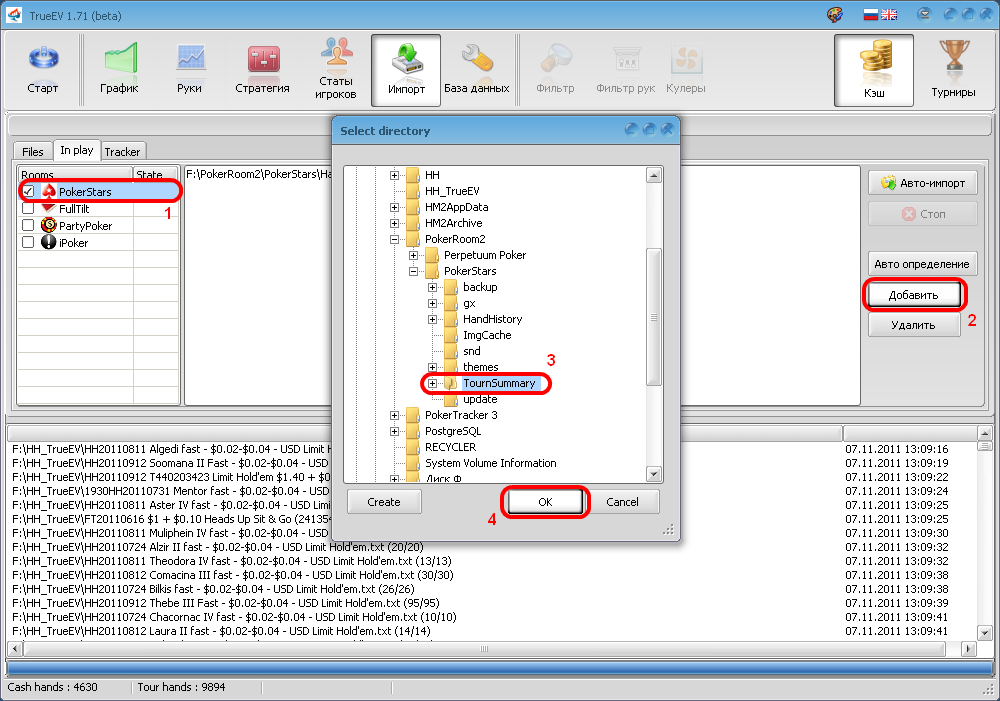This screenshot has width=1000, height=701.
Task: Click the Авто-импорт button
Action: (922, 183)
